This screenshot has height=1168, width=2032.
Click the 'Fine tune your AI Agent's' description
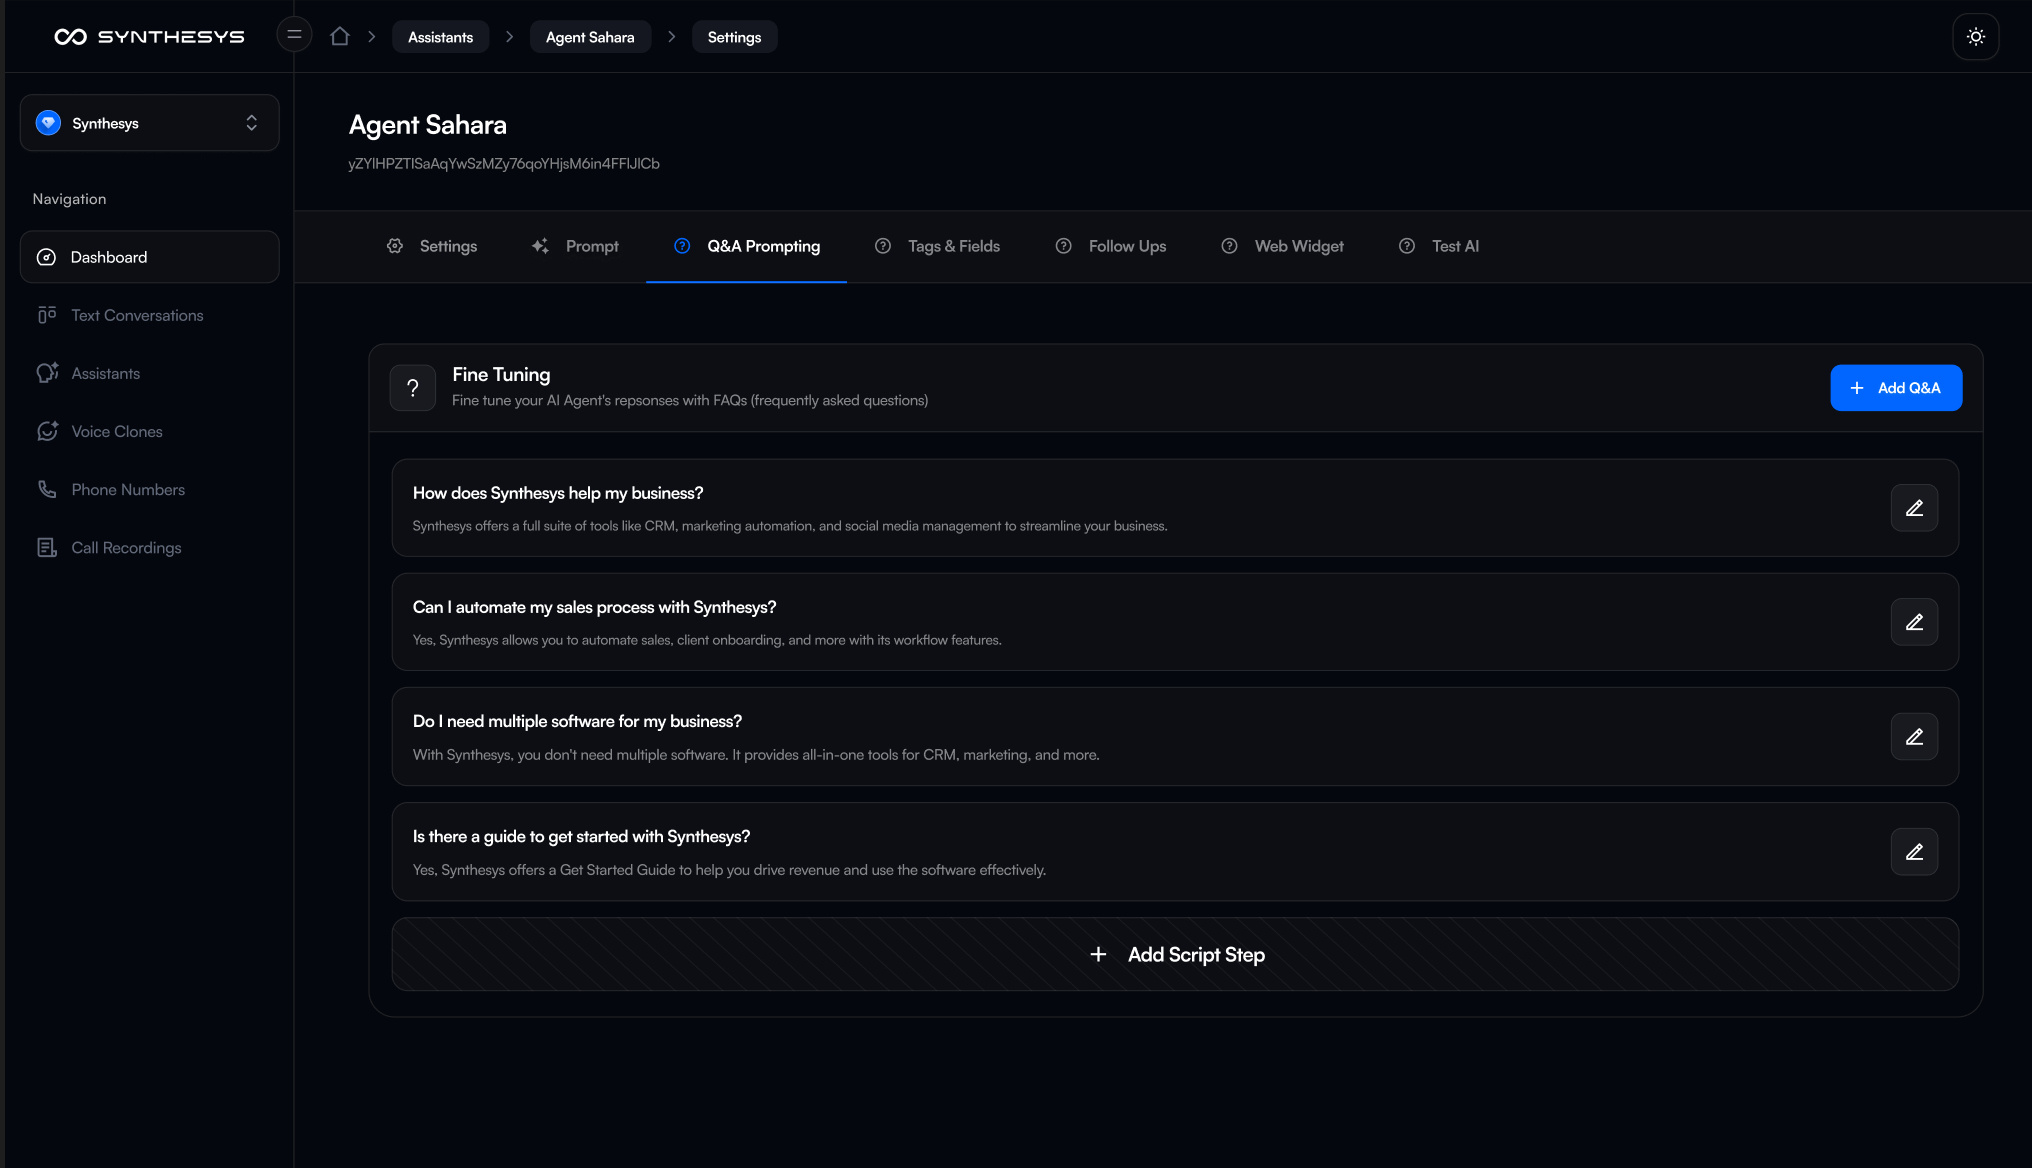[x=690, y=400]
